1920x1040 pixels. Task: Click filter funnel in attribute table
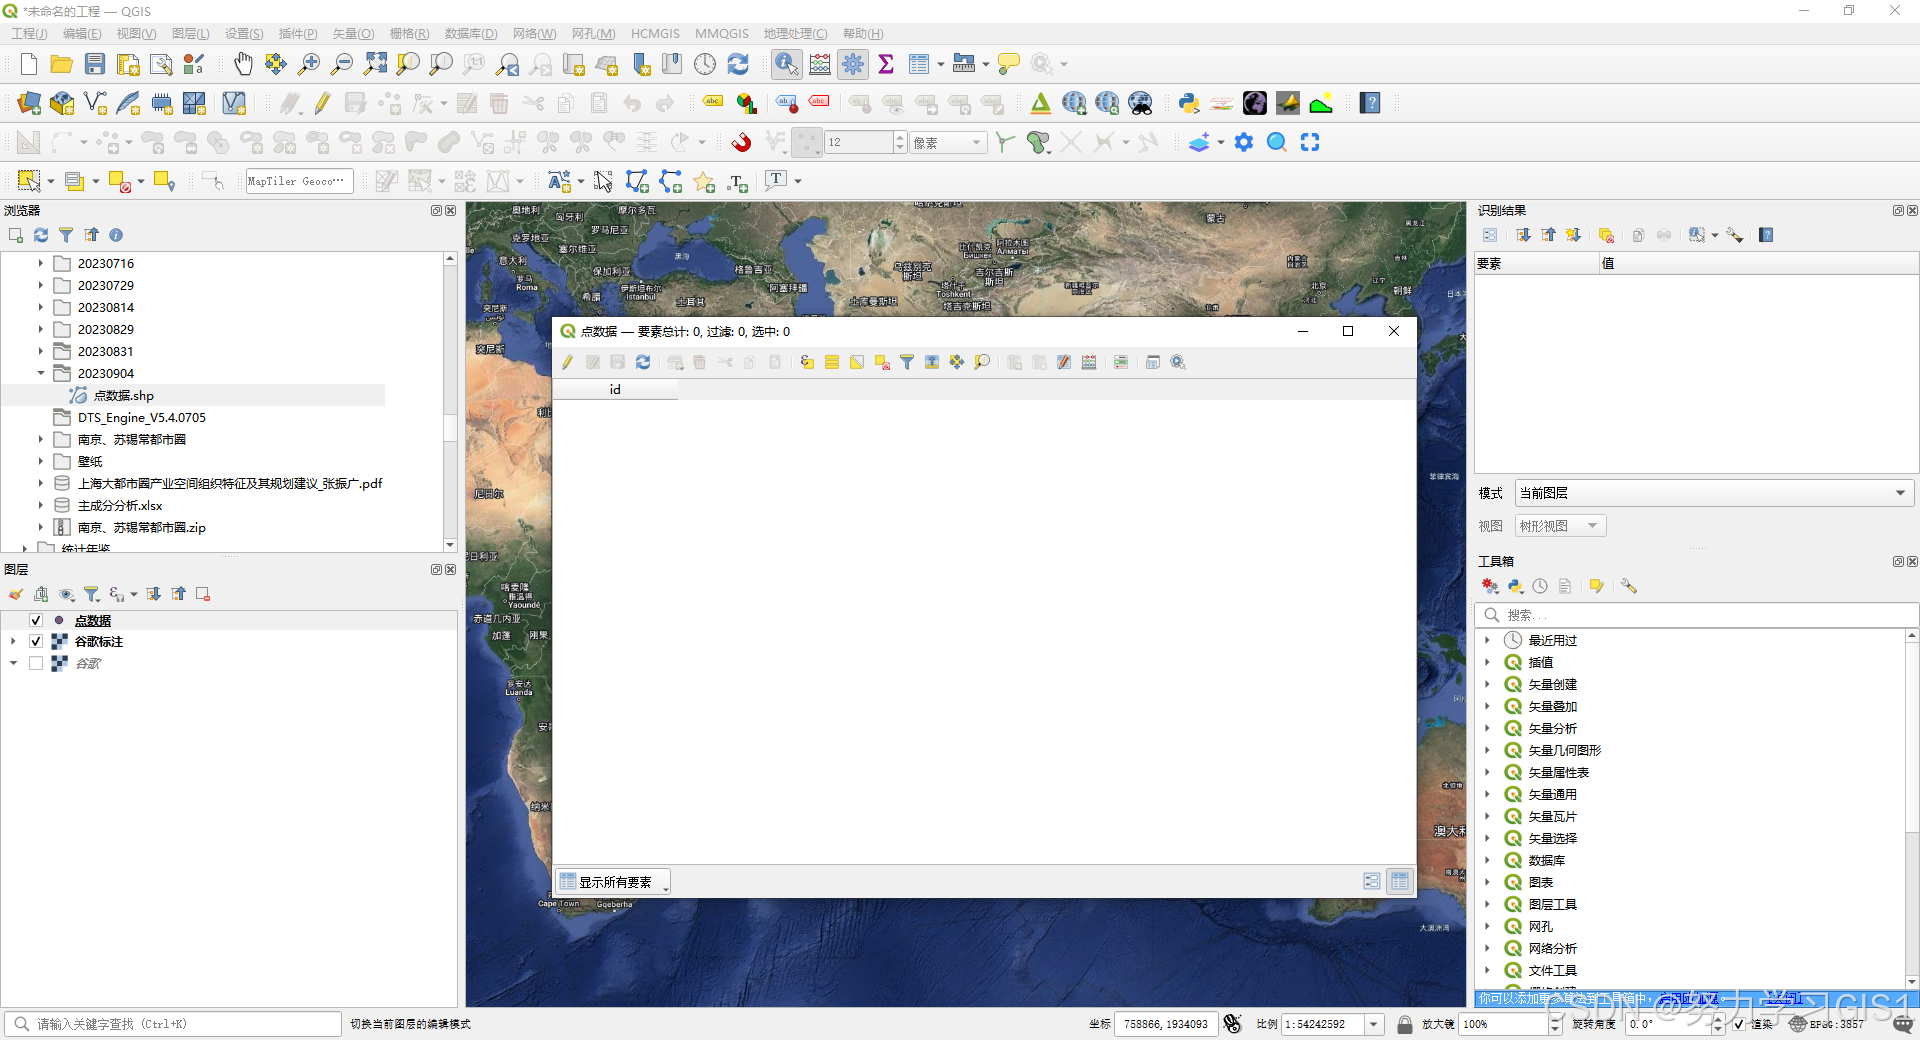pyautogui.click(x=907, y=362)
